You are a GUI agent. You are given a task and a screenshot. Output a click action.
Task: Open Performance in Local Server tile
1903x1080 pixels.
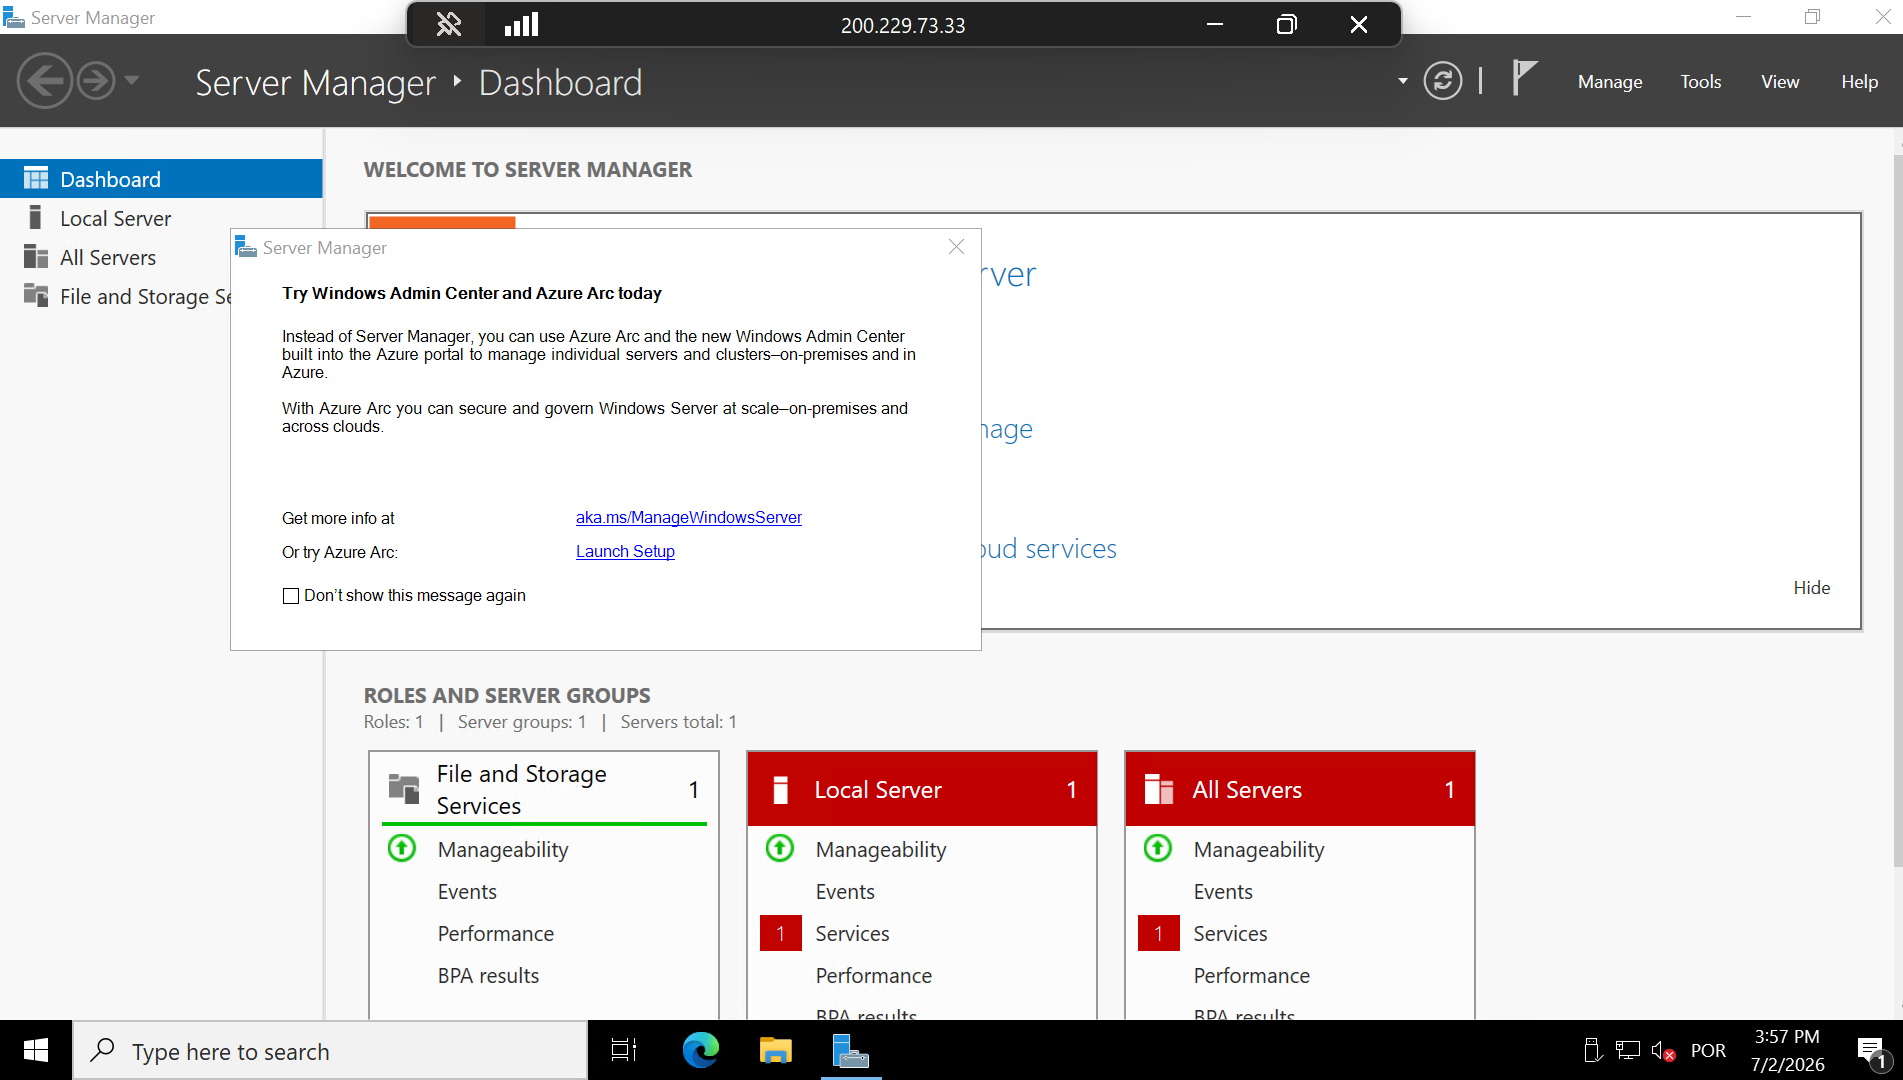coord(874,976)
